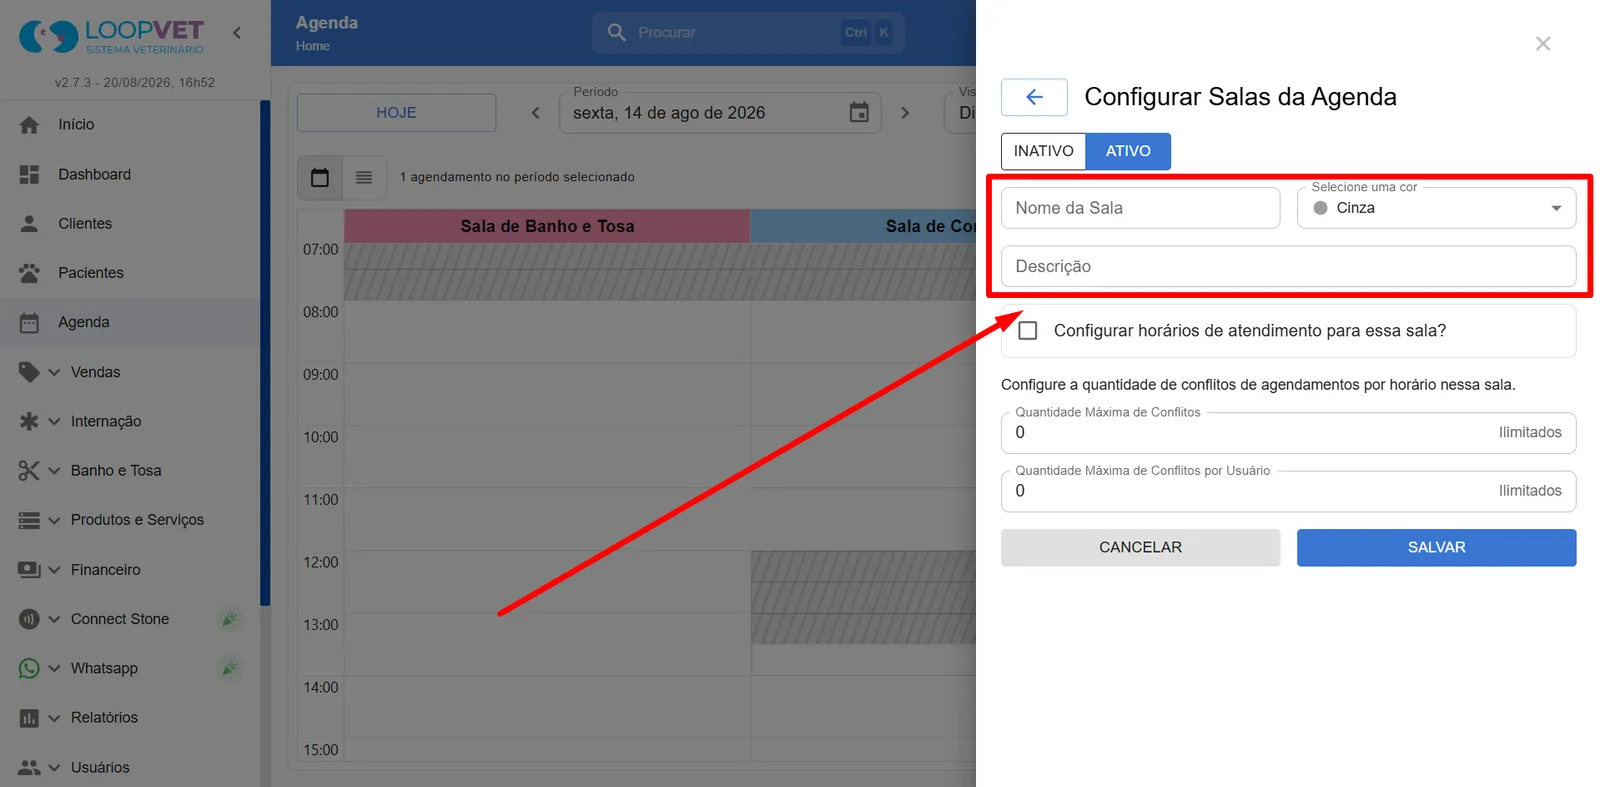Switch to list view icon

(x=364, y=177)
